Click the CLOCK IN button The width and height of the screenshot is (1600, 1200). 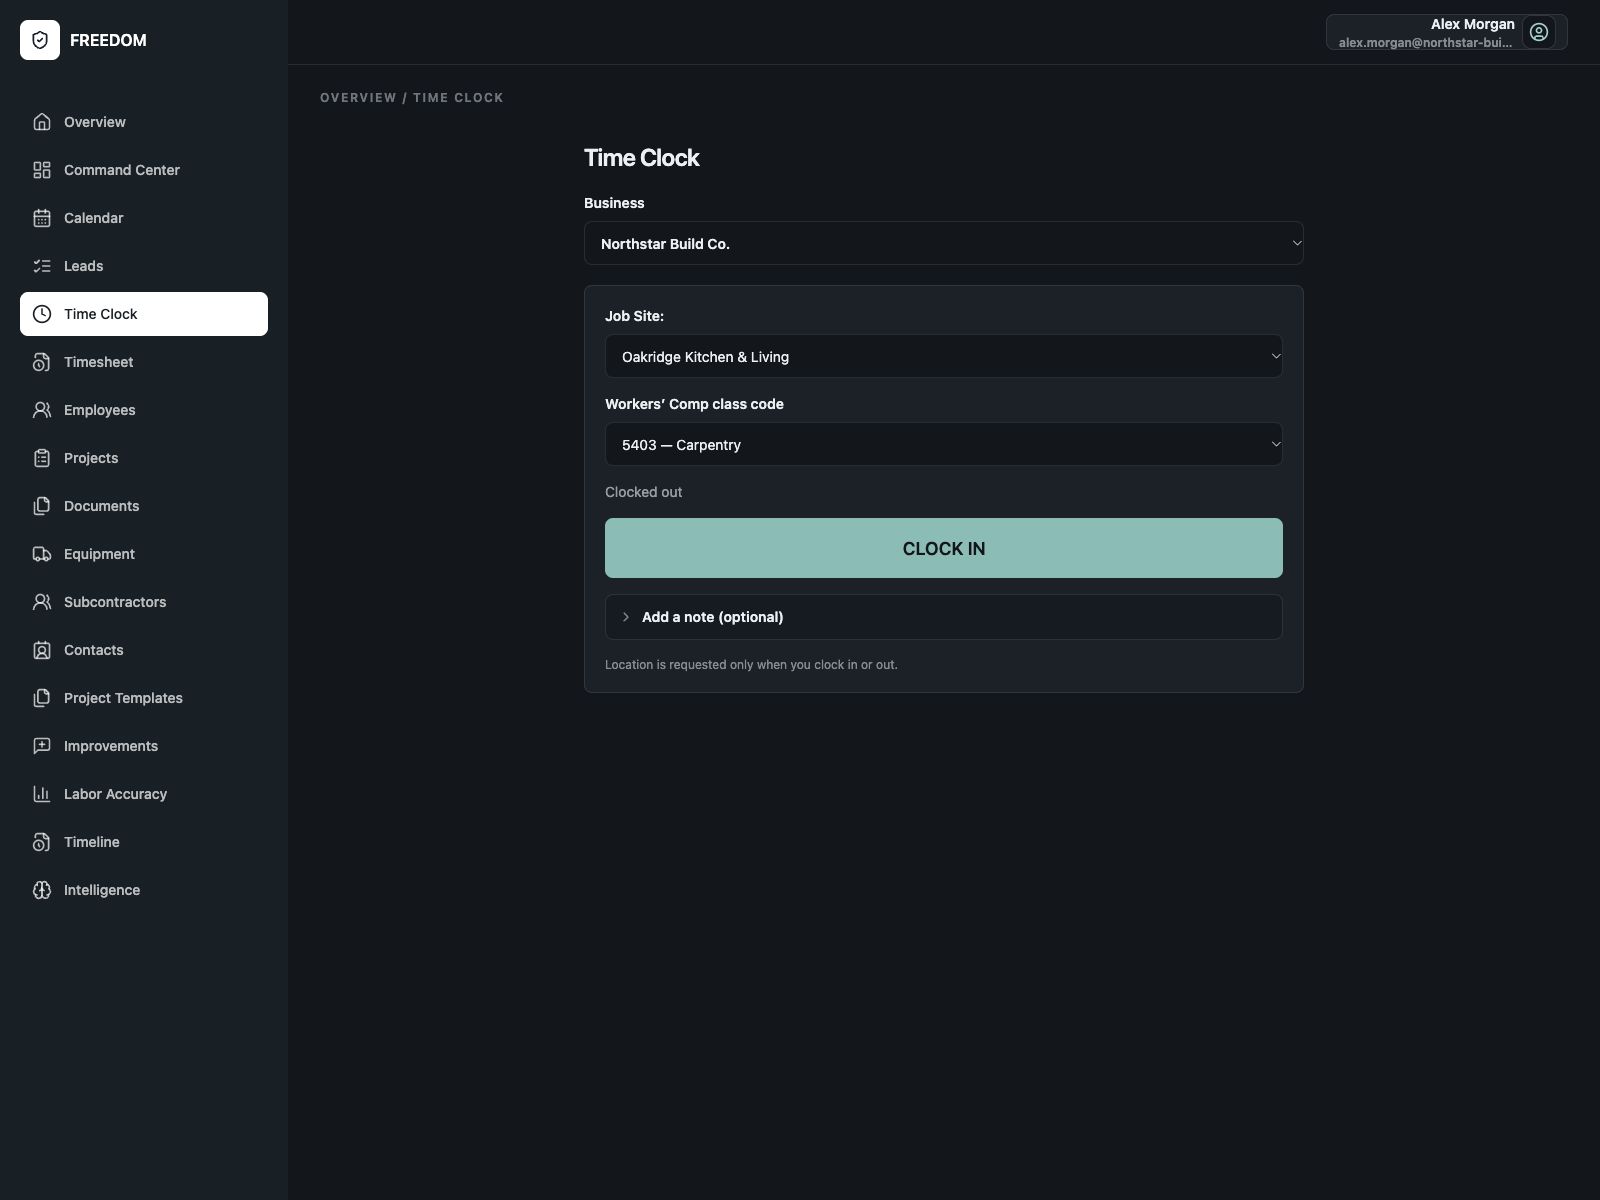(x=944, y=548)
